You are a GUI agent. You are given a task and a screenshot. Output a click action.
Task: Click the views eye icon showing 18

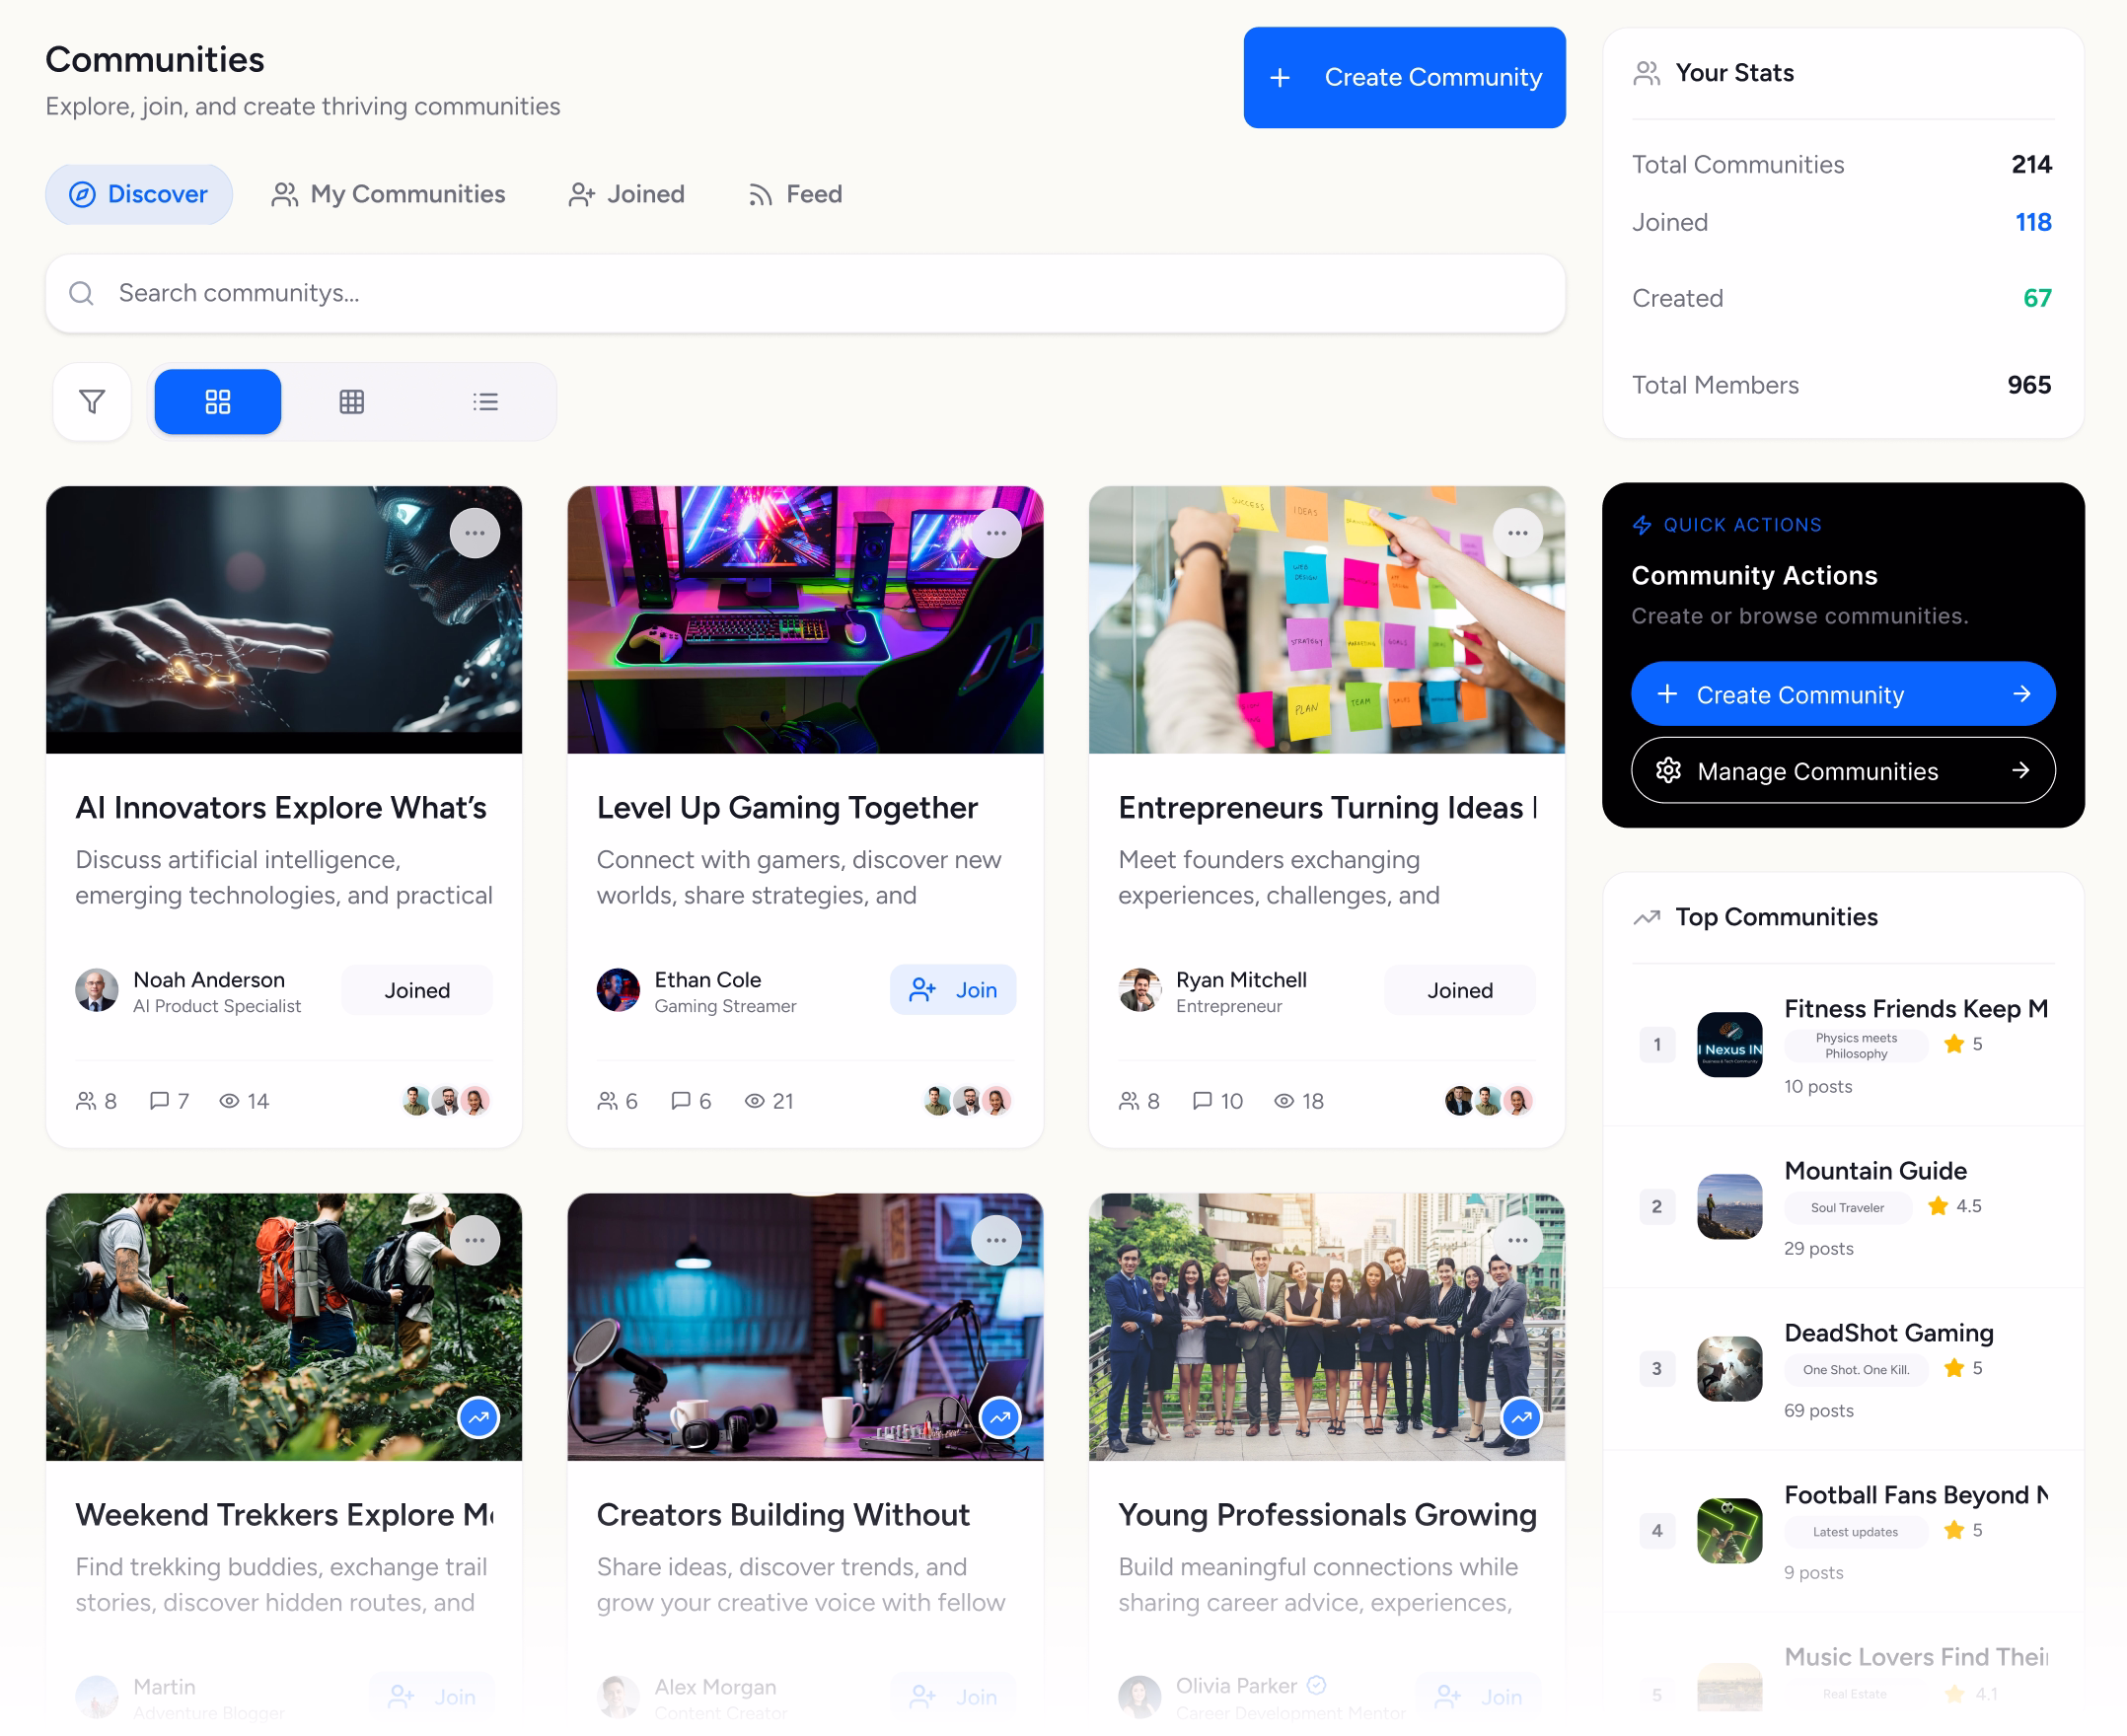[1284, 1101]
